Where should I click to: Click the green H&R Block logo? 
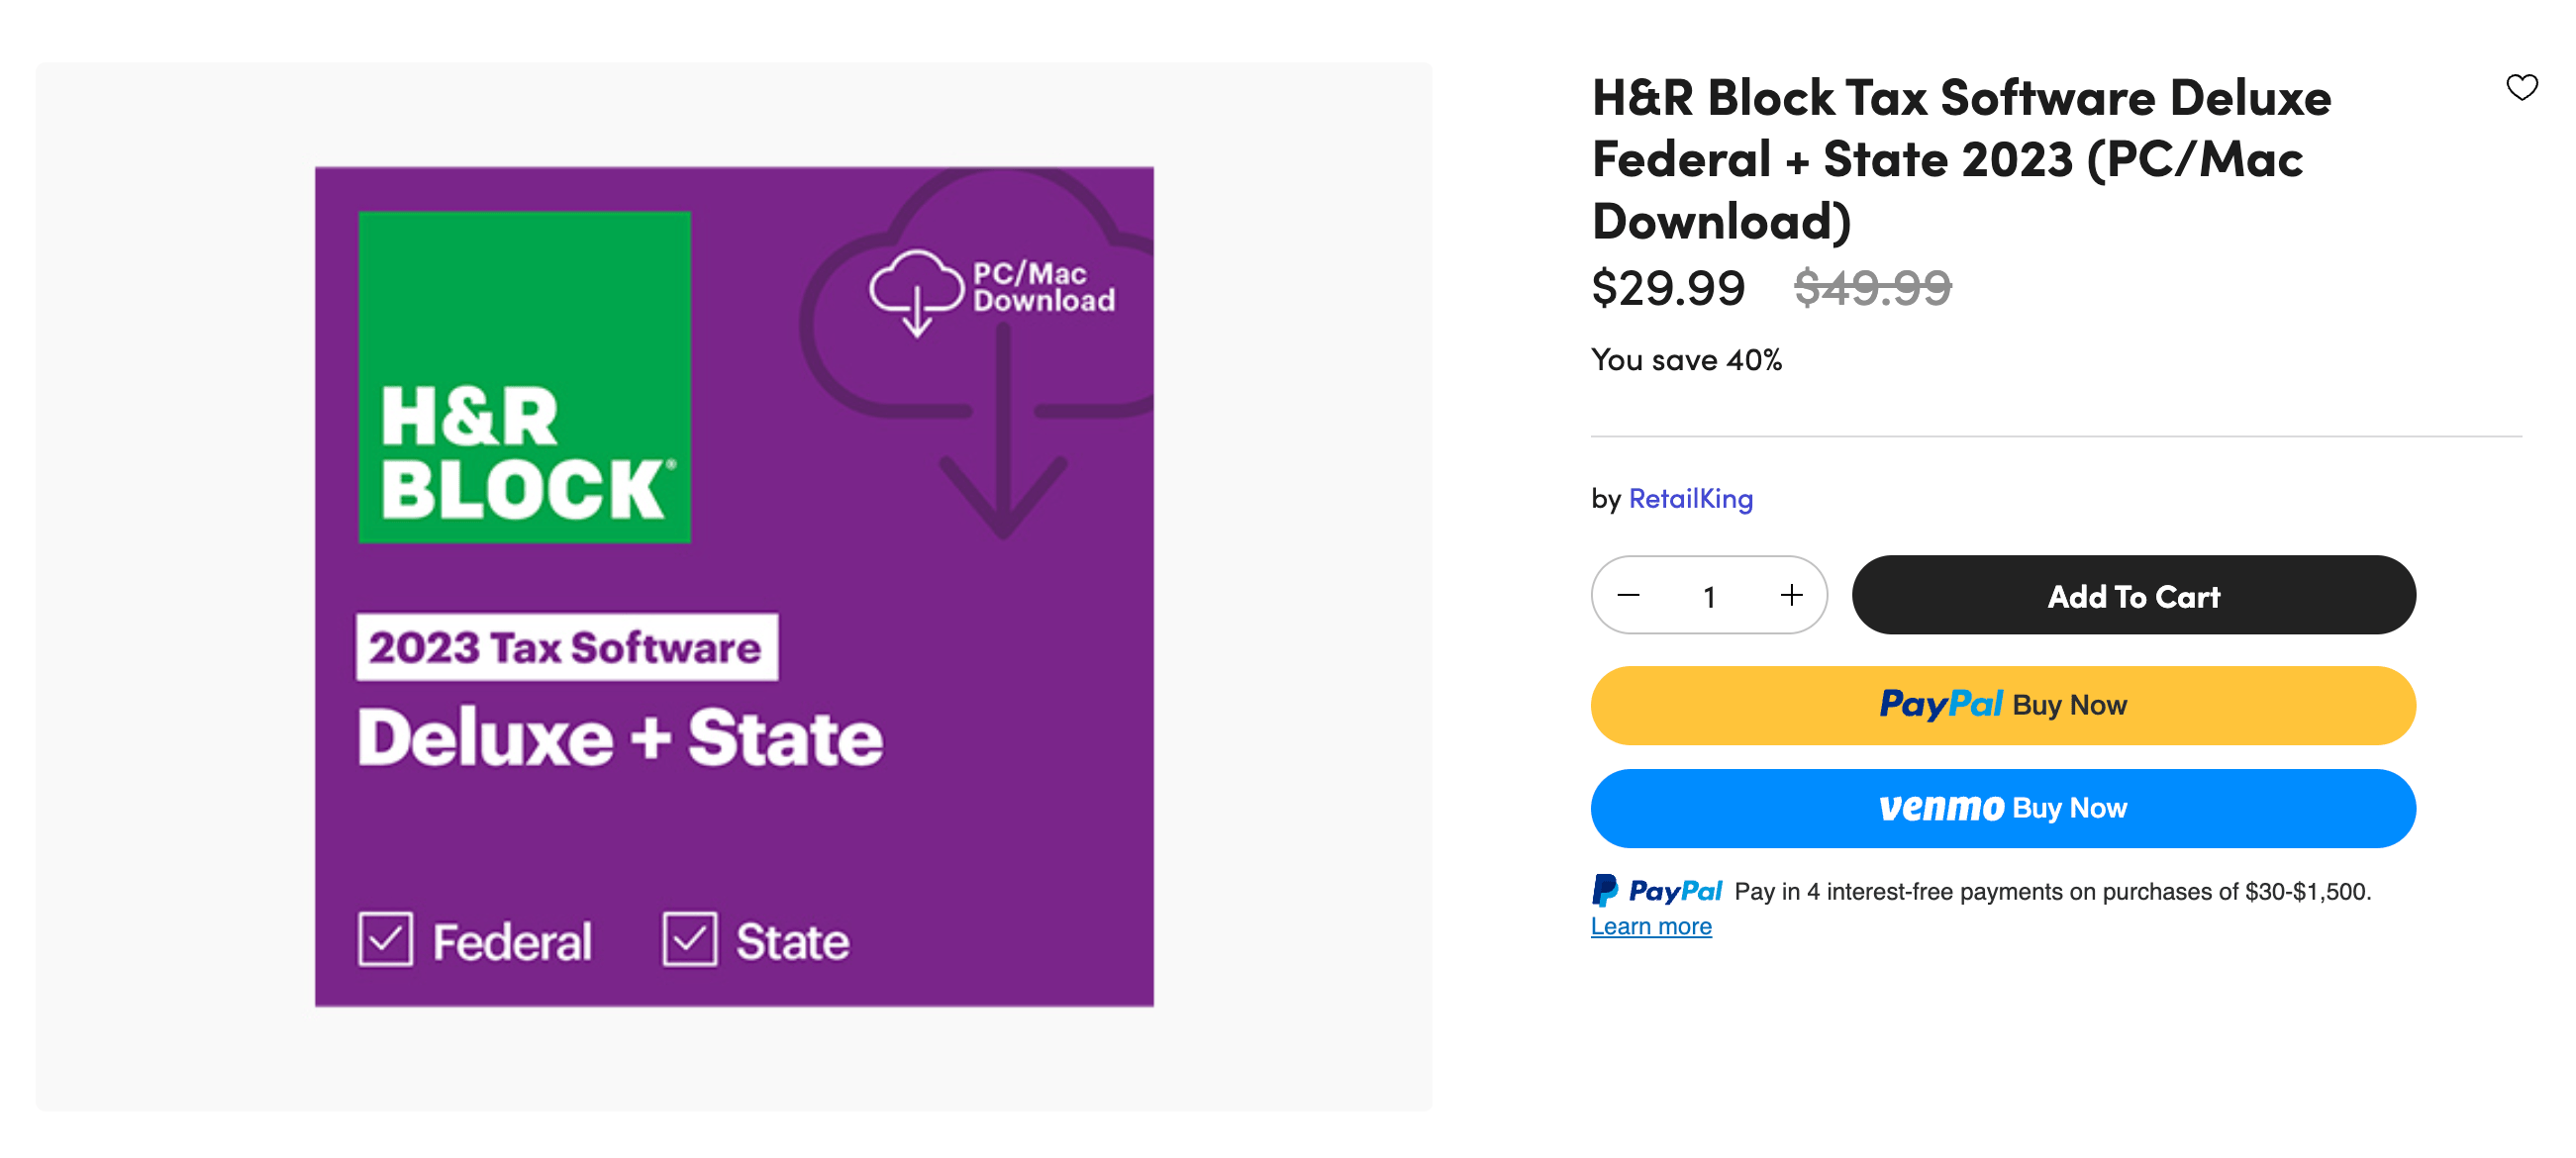point(524,375)
